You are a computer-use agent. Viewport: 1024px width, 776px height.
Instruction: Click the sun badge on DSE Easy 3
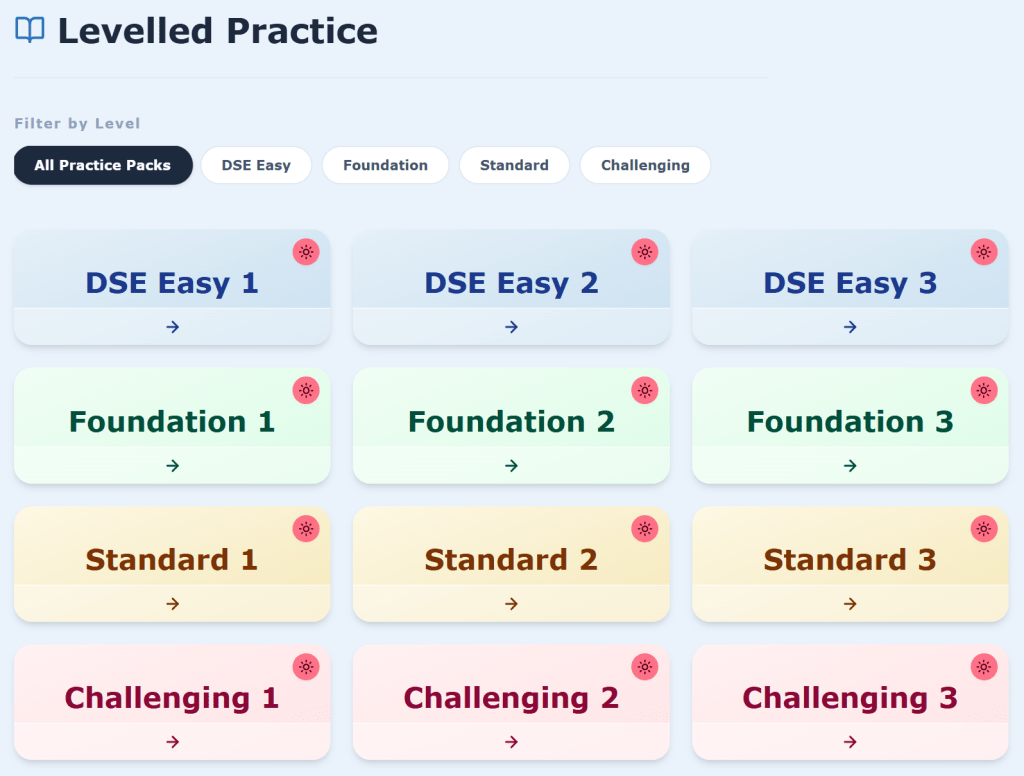pos(984,252)
